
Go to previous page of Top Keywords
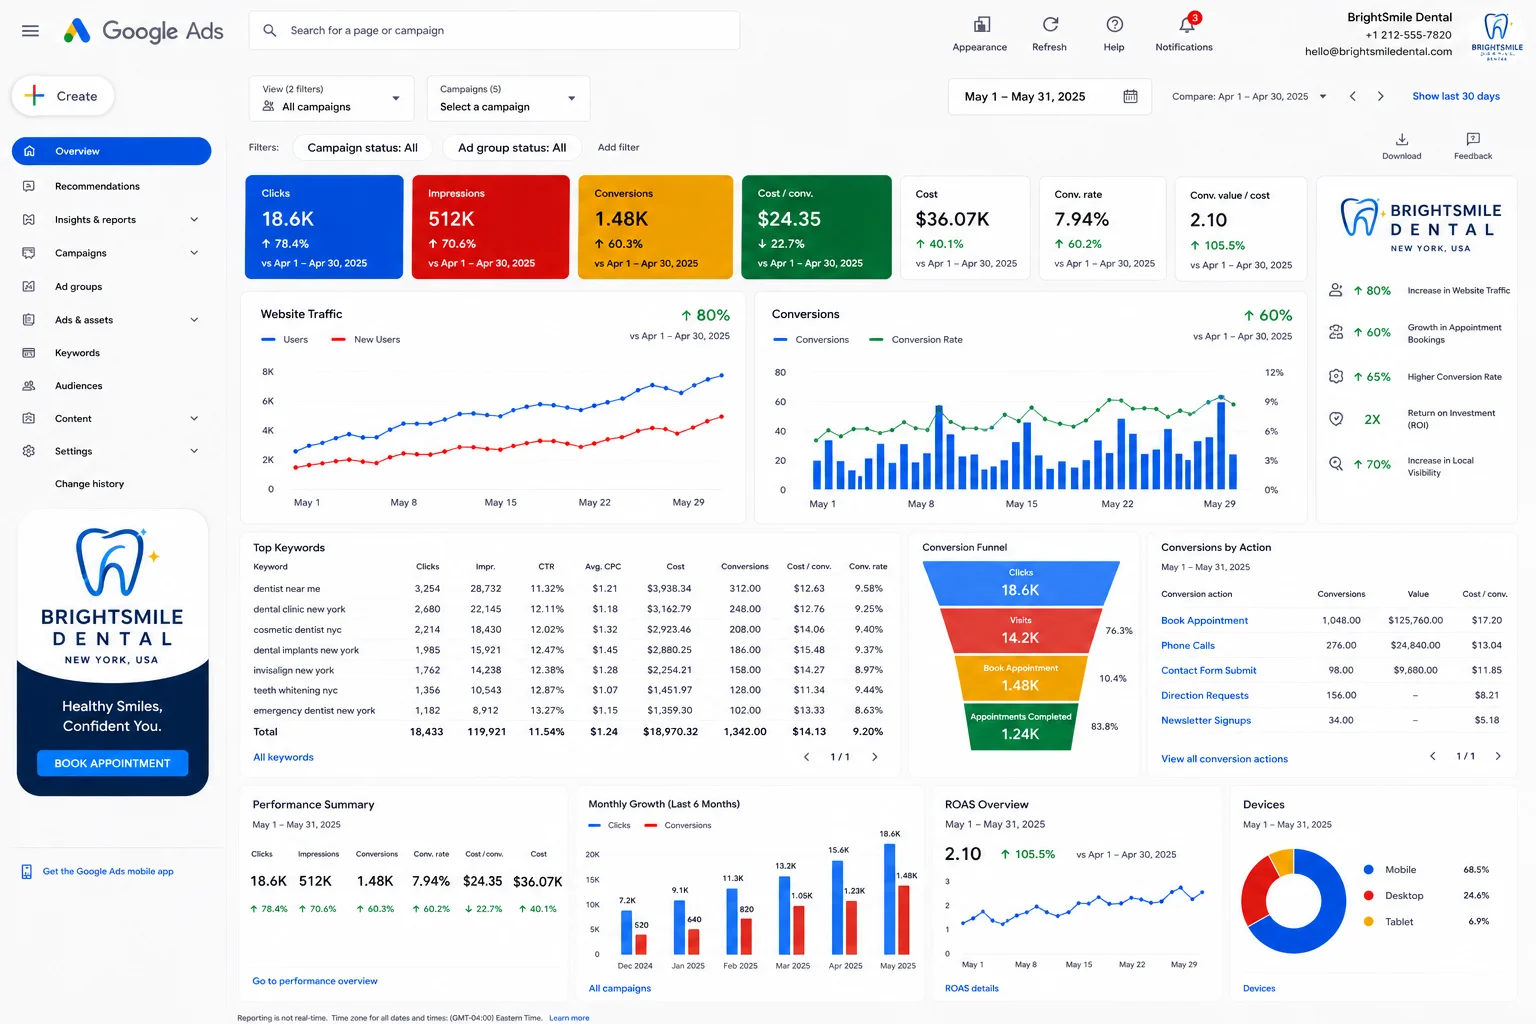(807, 757)
